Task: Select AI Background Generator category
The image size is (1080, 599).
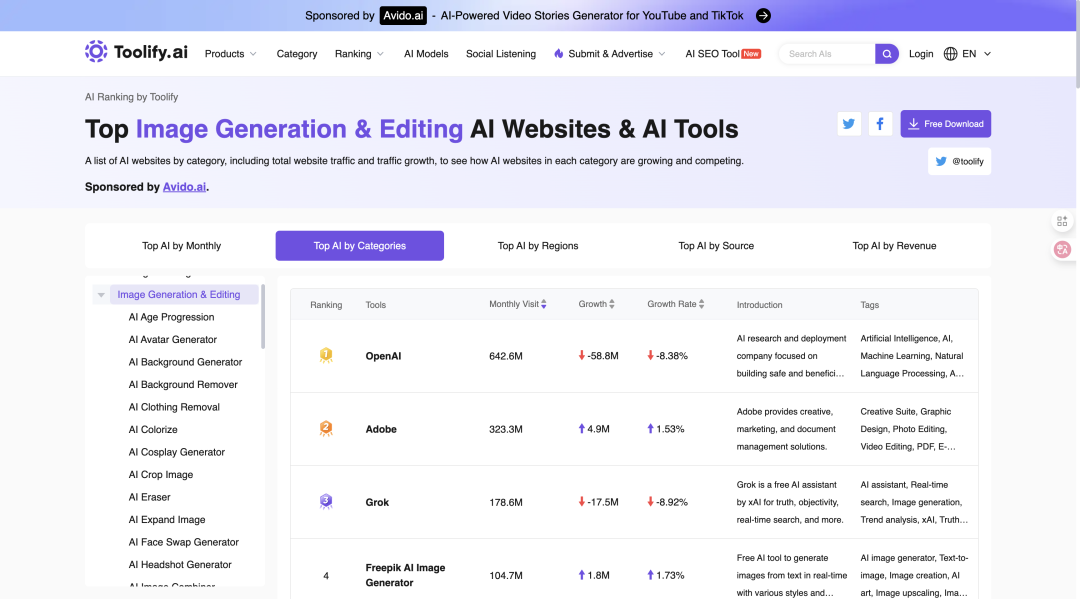Action: (x=185, y=362)
